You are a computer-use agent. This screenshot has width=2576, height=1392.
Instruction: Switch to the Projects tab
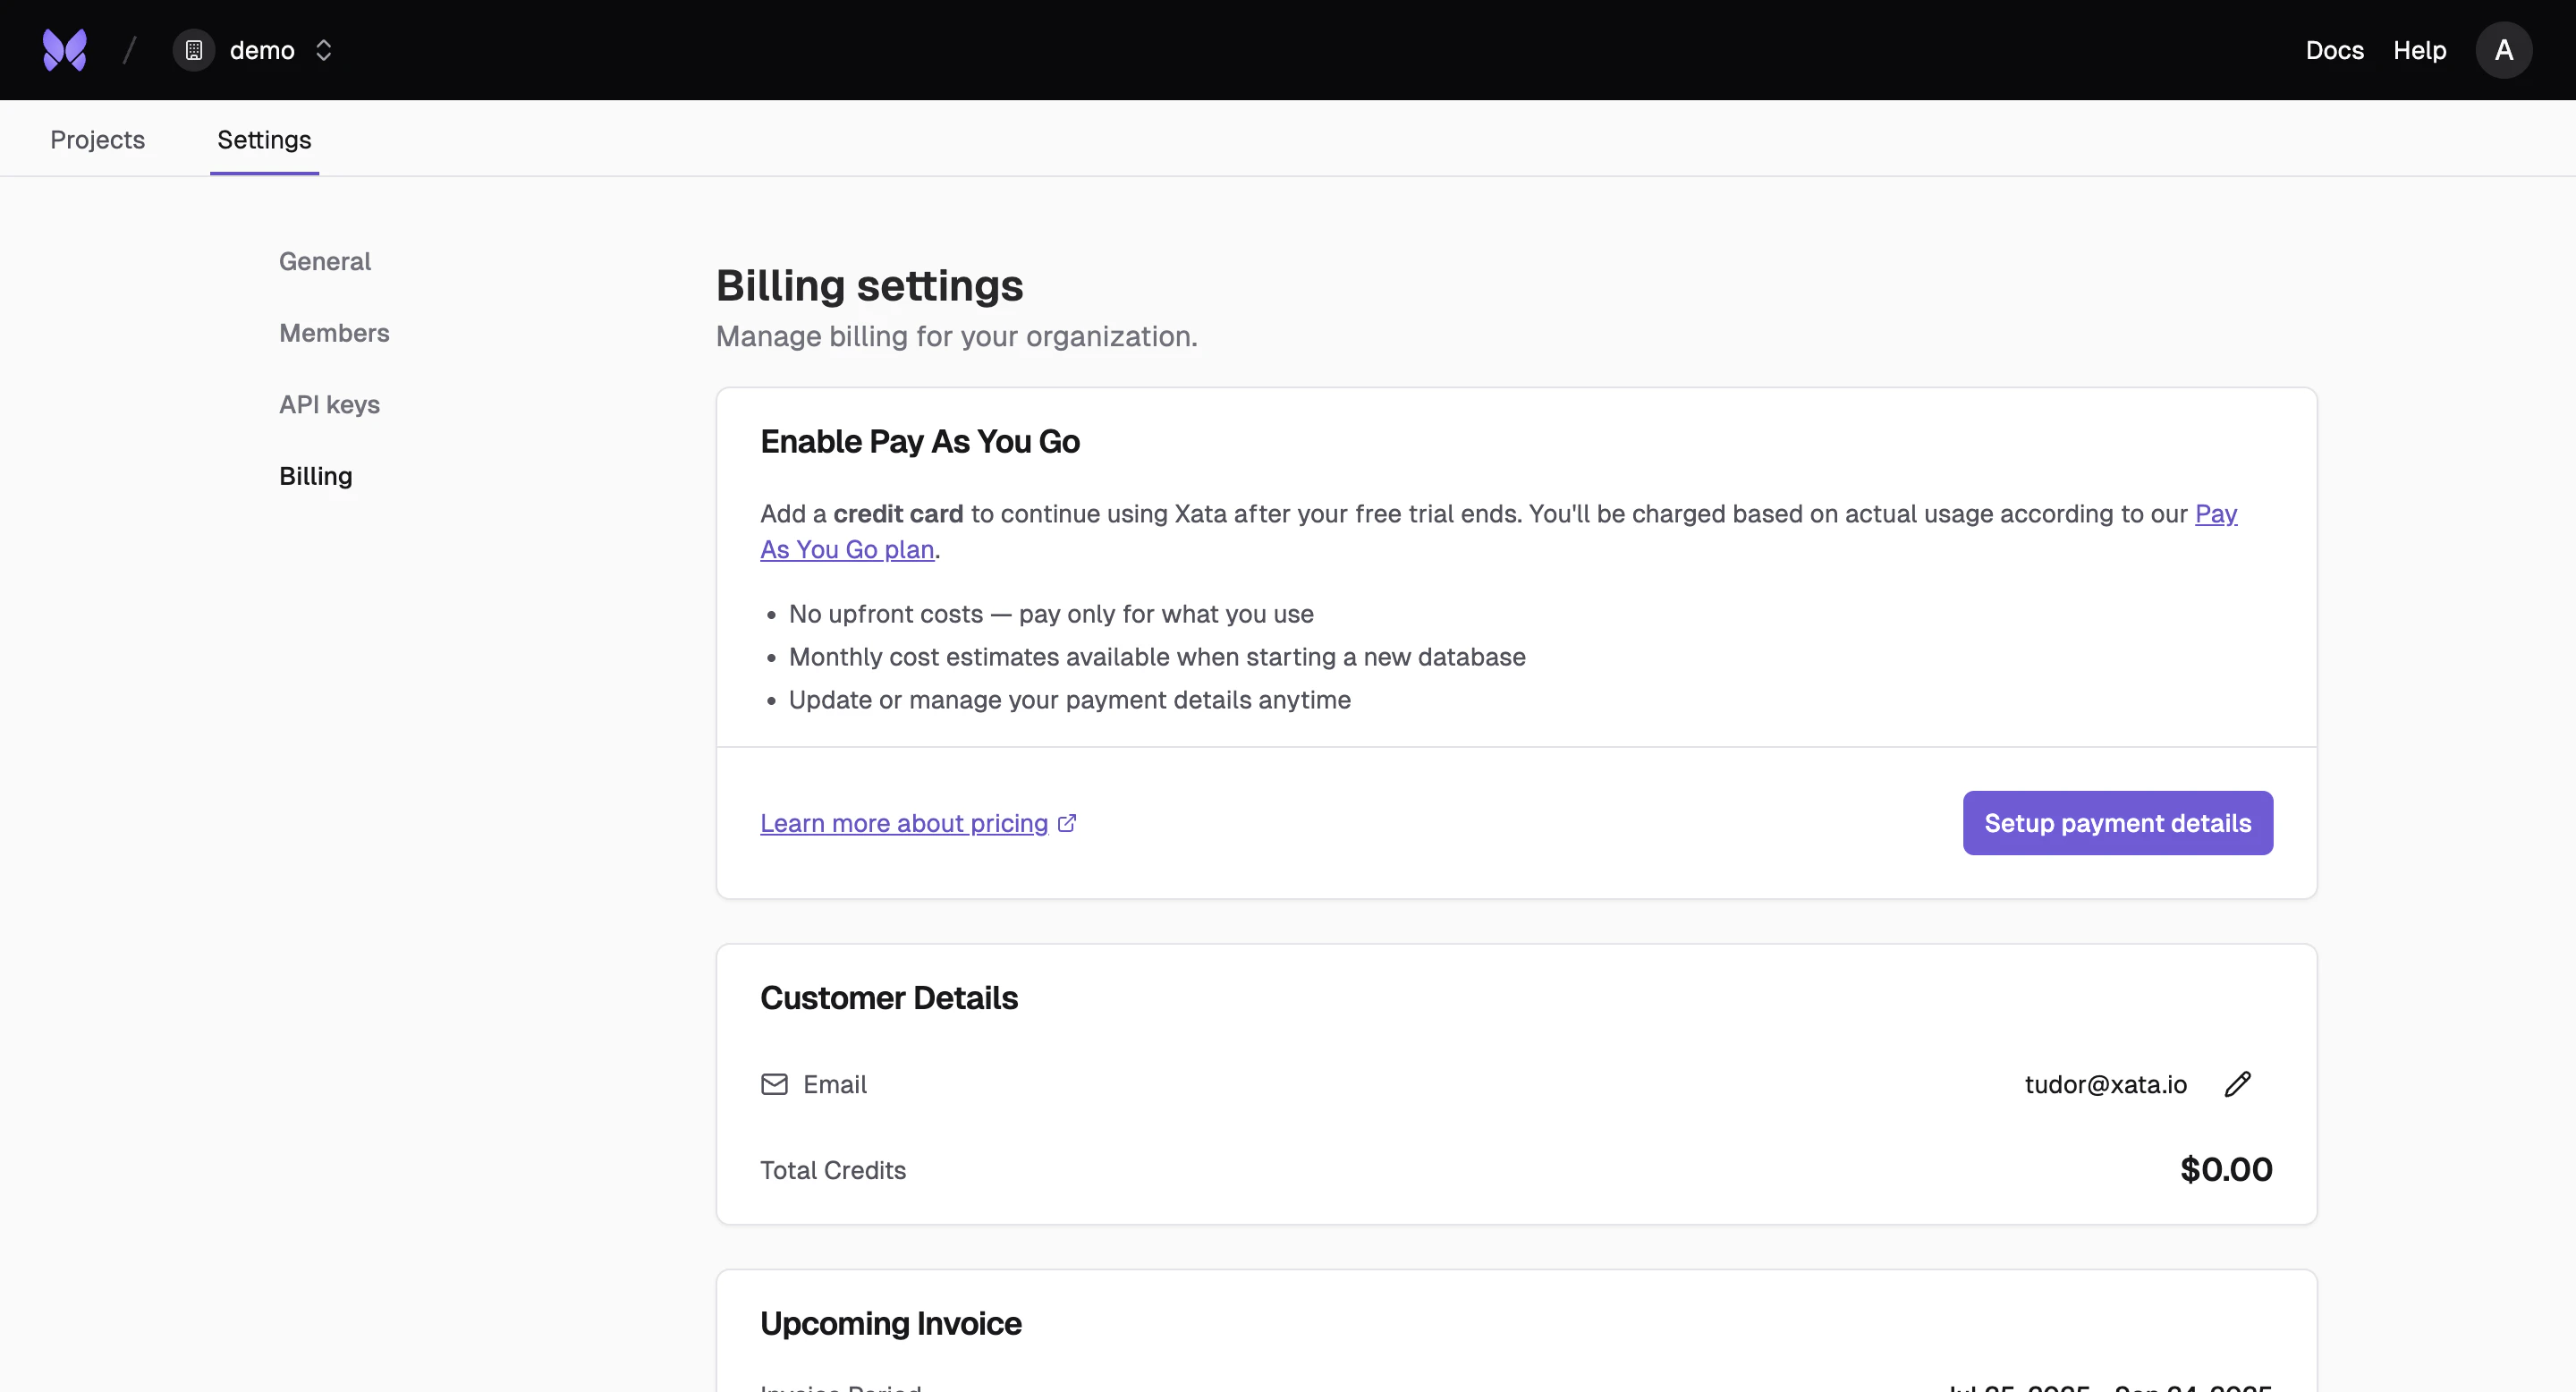97,140
